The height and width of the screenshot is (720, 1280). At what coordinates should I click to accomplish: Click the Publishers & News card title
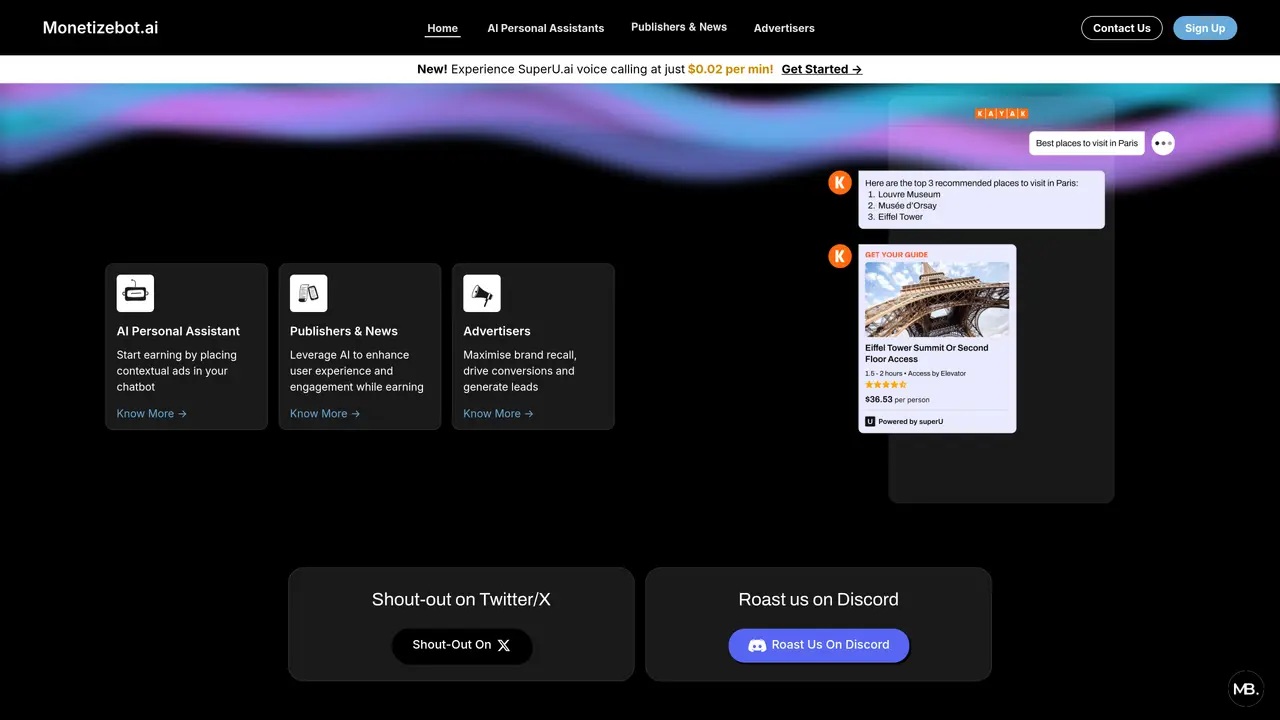(344, 331)
